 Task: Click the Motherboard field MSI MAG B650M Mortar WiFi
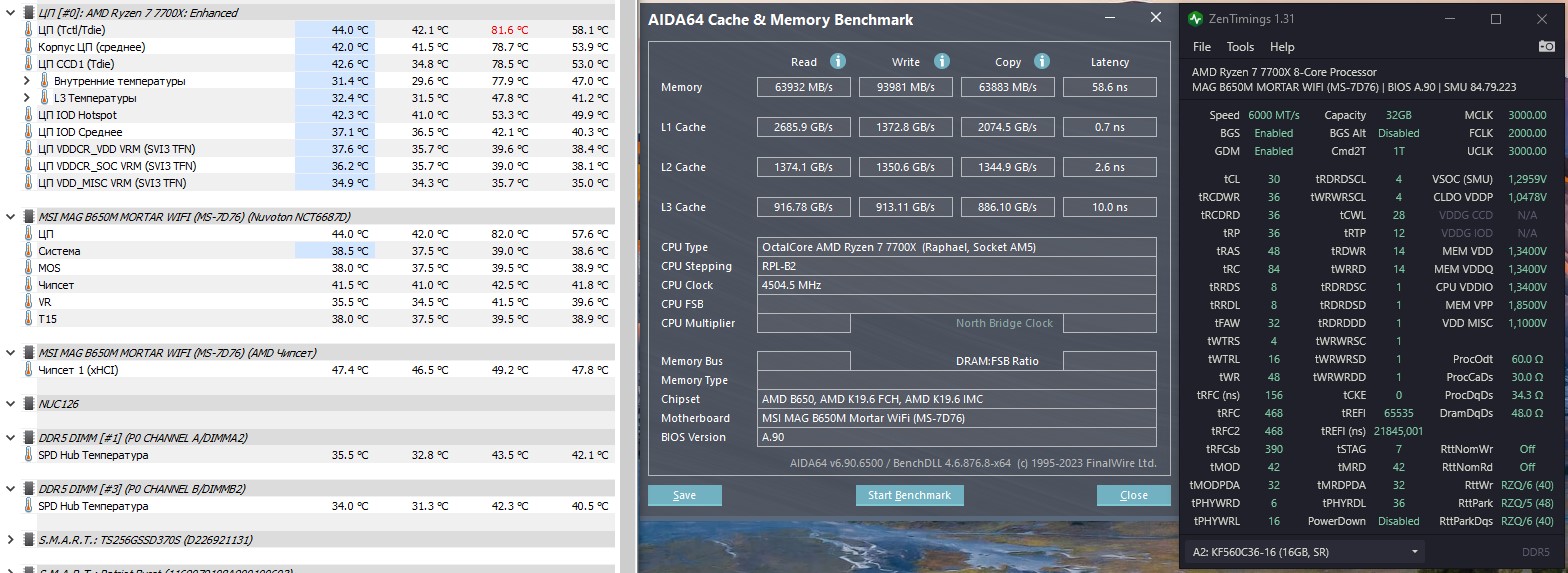(957, 418)
